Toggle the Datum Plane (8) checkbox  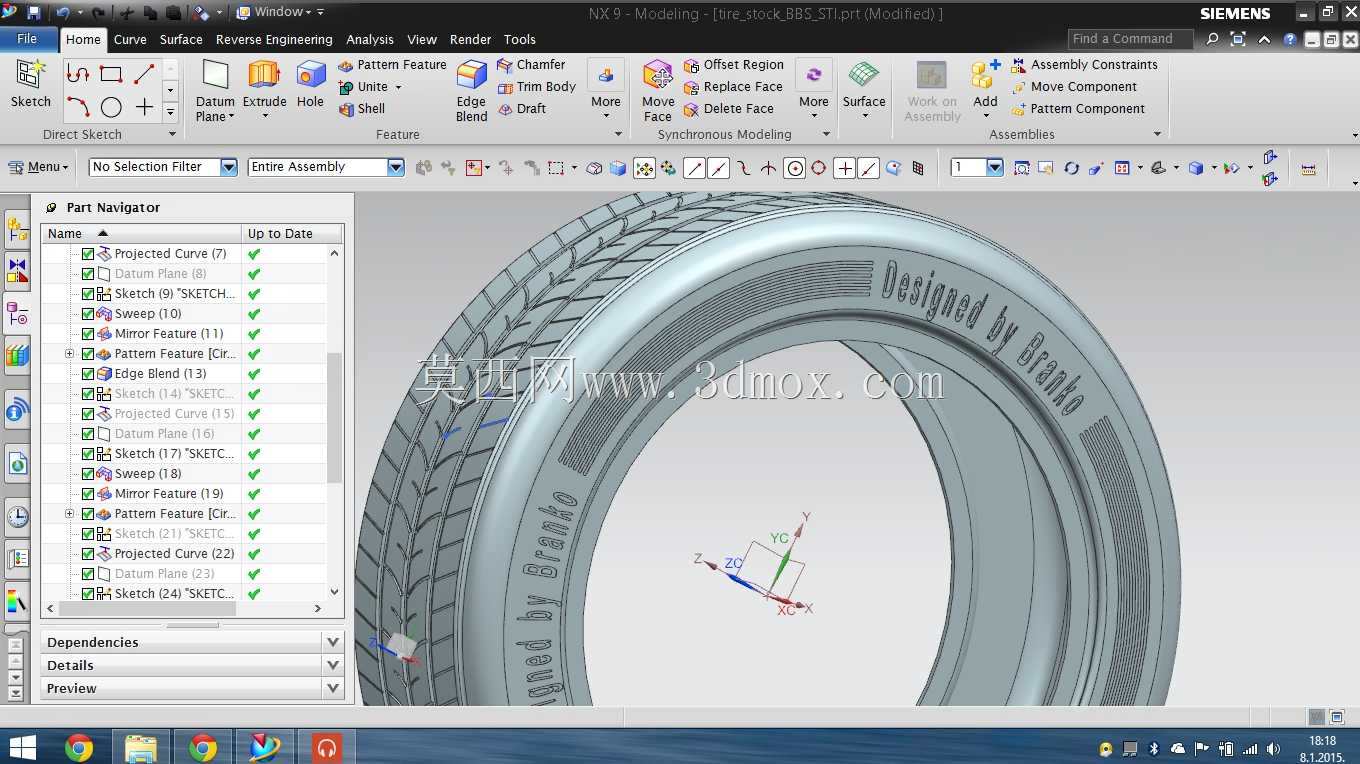[x=88, y=274]
